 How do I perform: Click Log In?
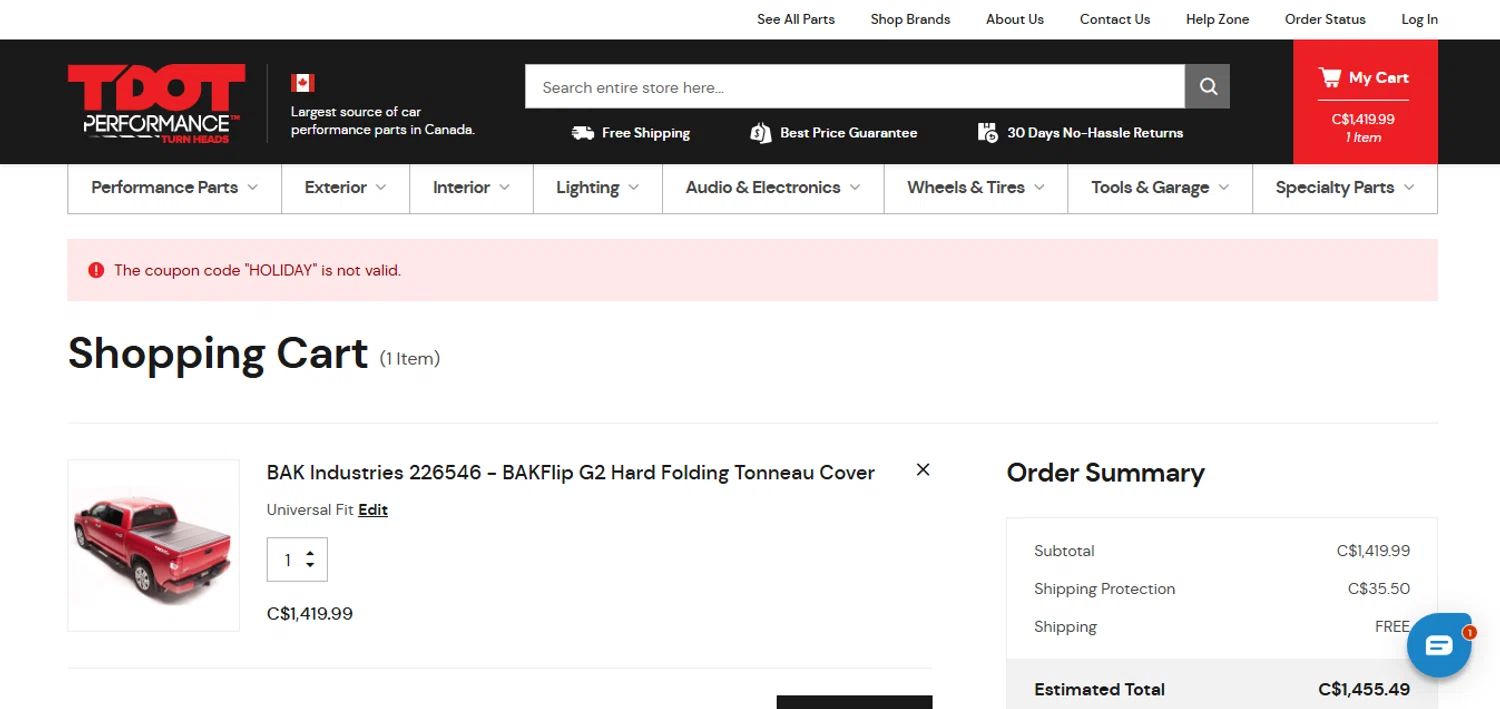[x=1419, y=19]
